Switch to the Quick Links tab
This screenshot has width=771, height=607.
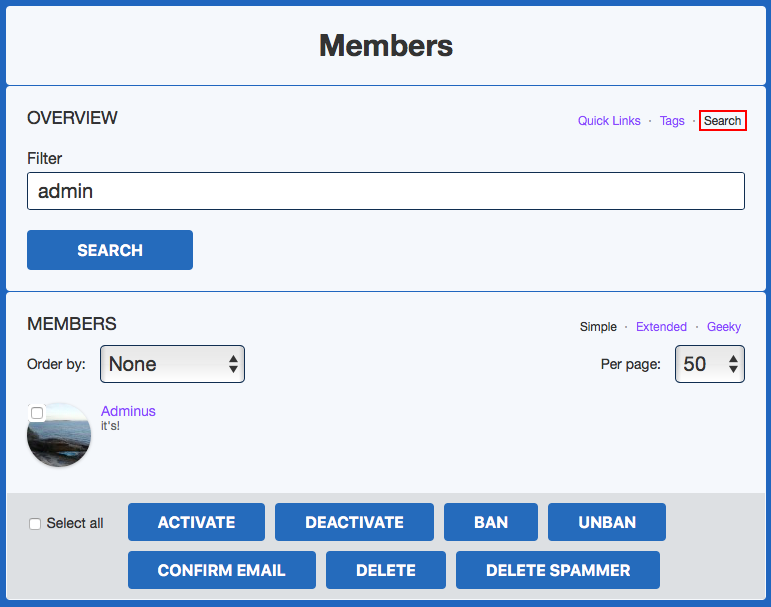click(609, 121)
